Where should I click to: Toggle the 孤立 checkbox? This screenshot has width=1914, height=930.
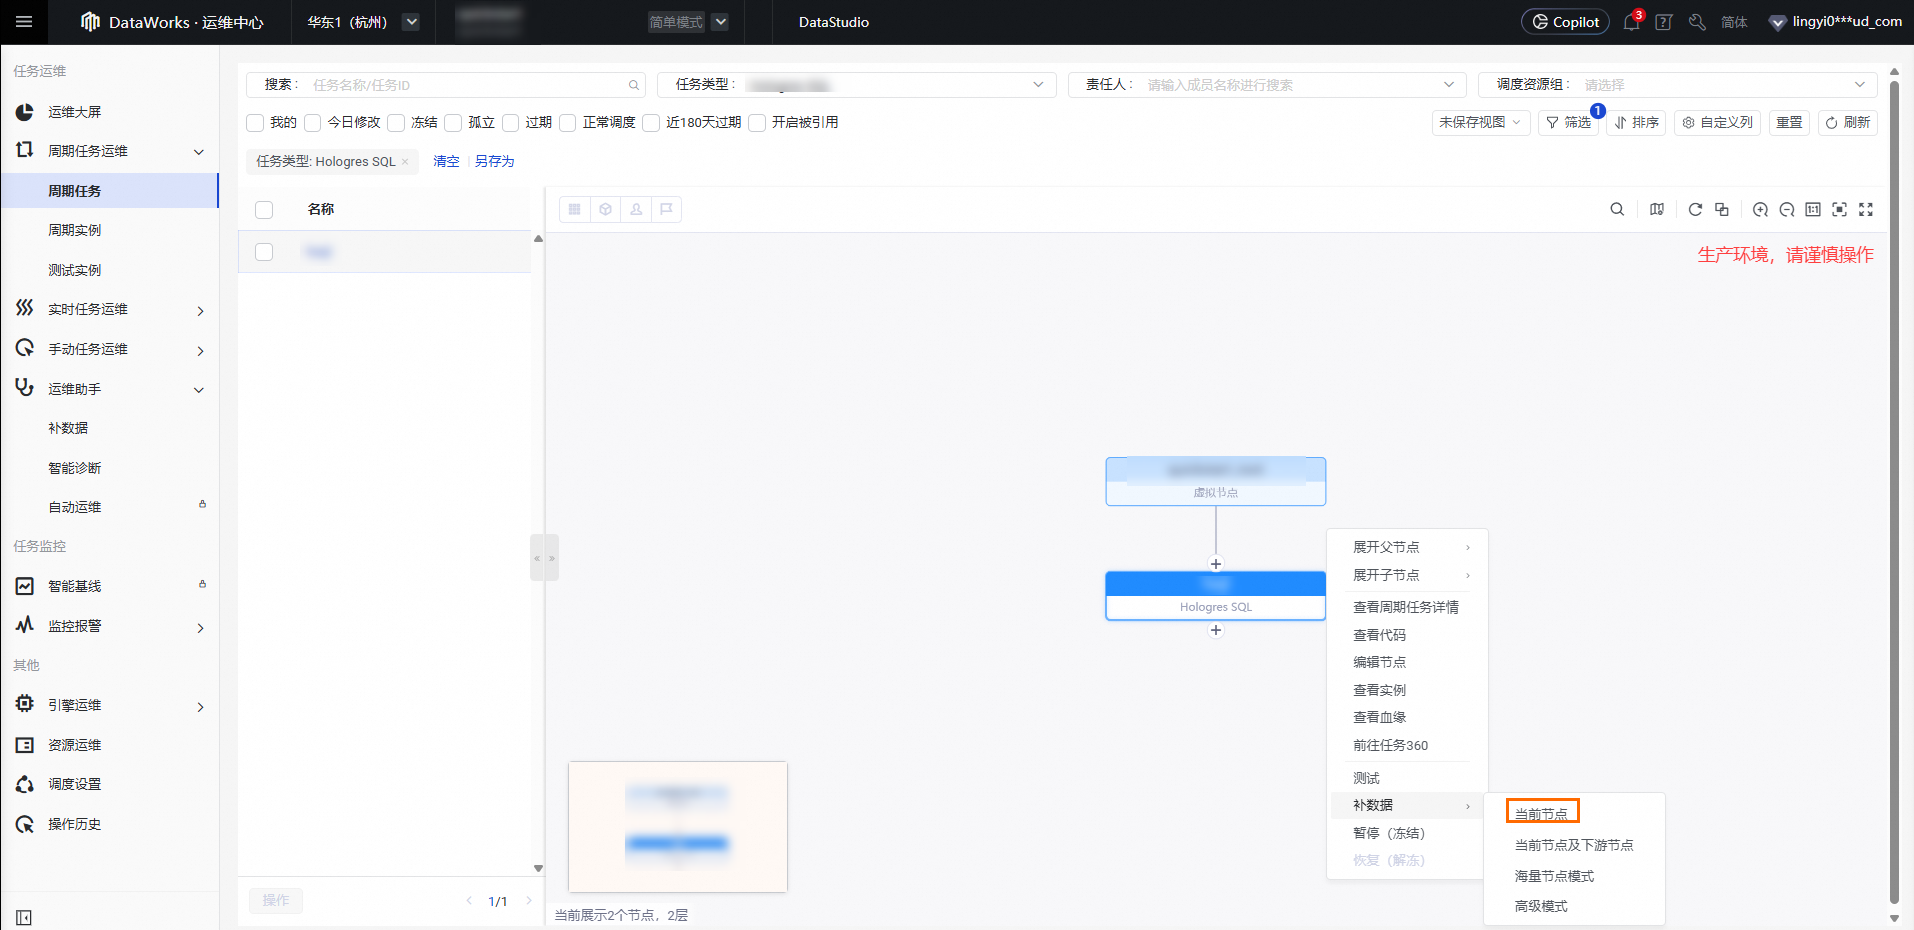click(453, 122)
